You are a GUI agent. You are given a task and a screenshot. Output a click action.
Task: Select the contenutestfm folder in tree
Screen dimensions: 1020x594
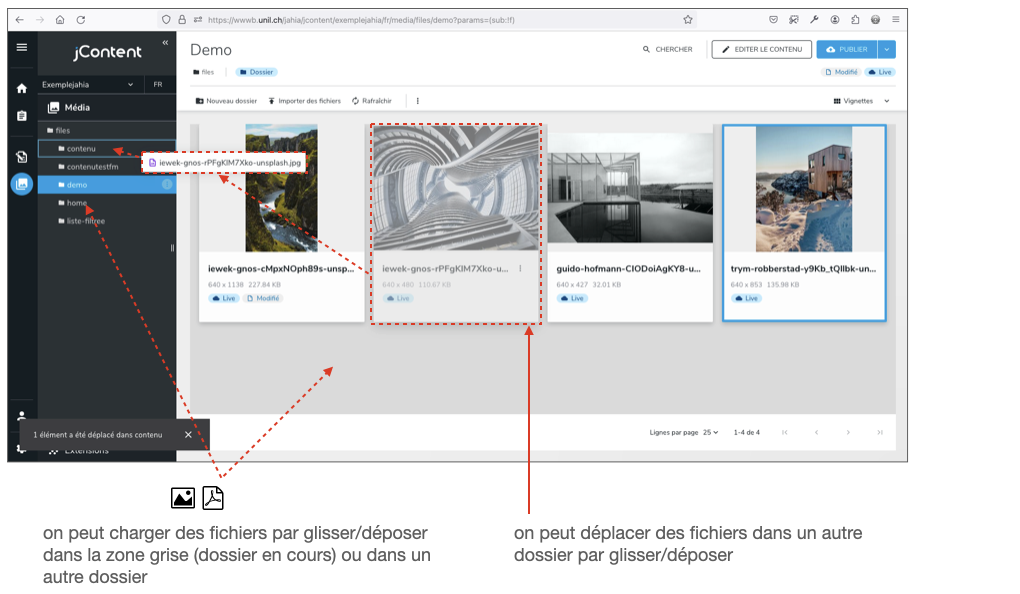(x=92, y=167)
